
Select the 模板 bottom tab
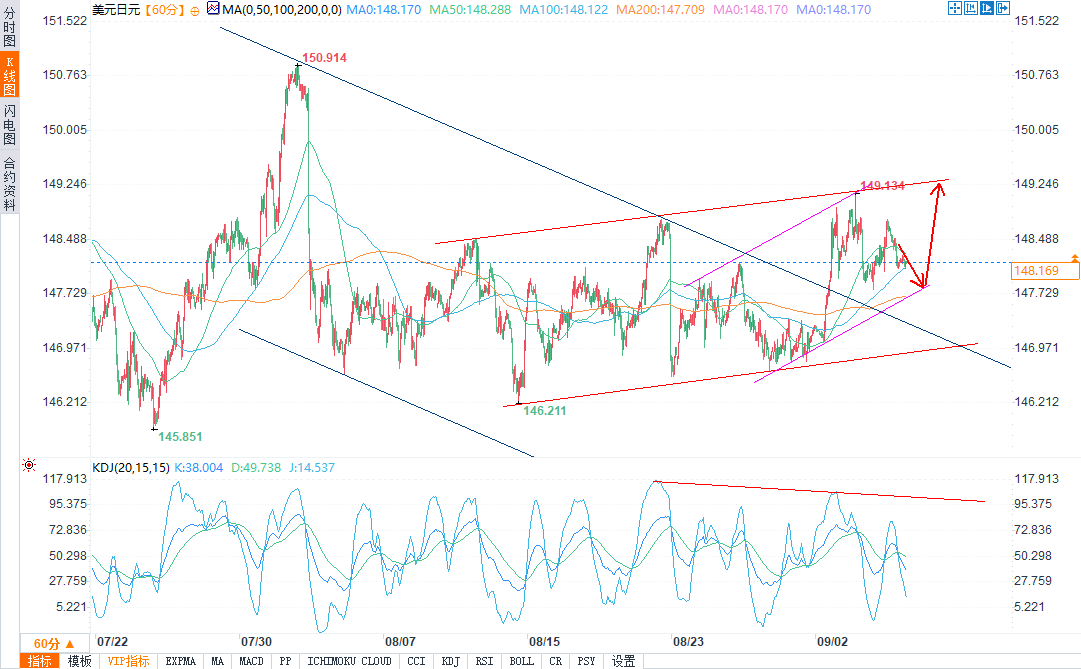(80, 661)
